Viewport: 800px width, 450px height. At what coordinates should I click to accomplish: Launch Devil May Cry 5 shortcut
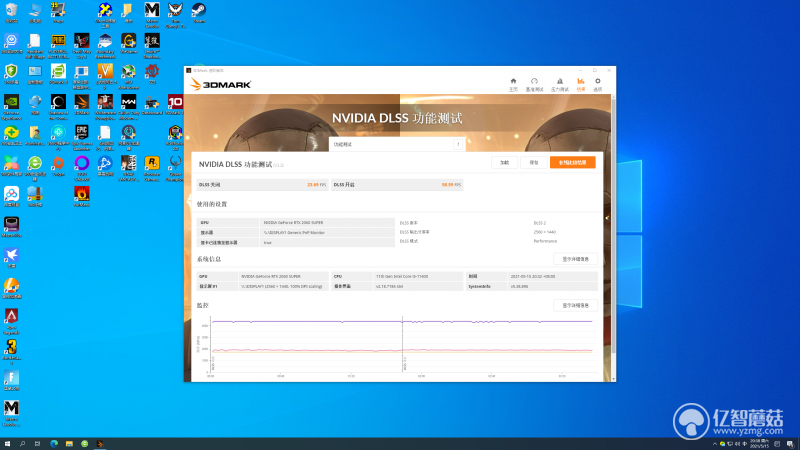coord(82,45)
